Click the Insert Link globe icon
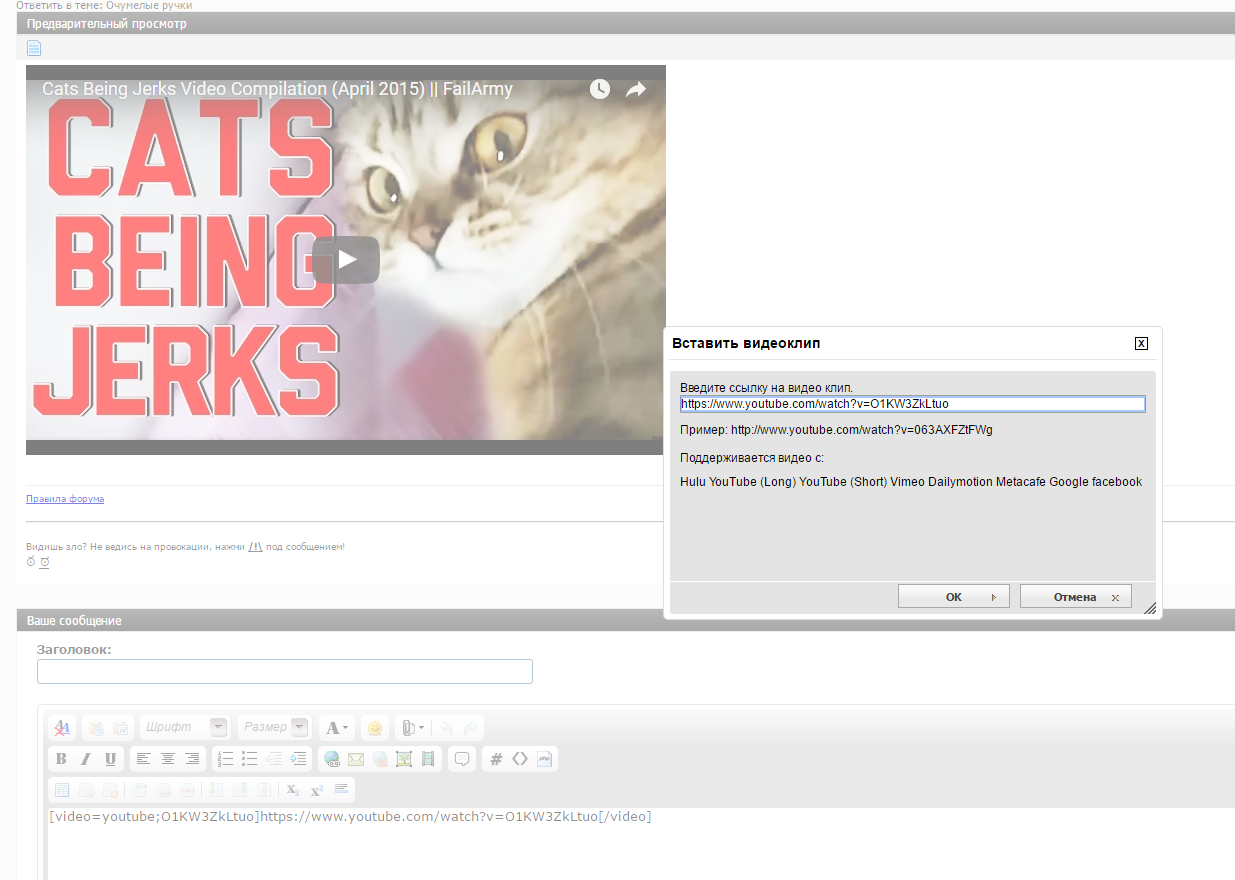Screen dimensions: 1235x880 [x=332, y=759]
